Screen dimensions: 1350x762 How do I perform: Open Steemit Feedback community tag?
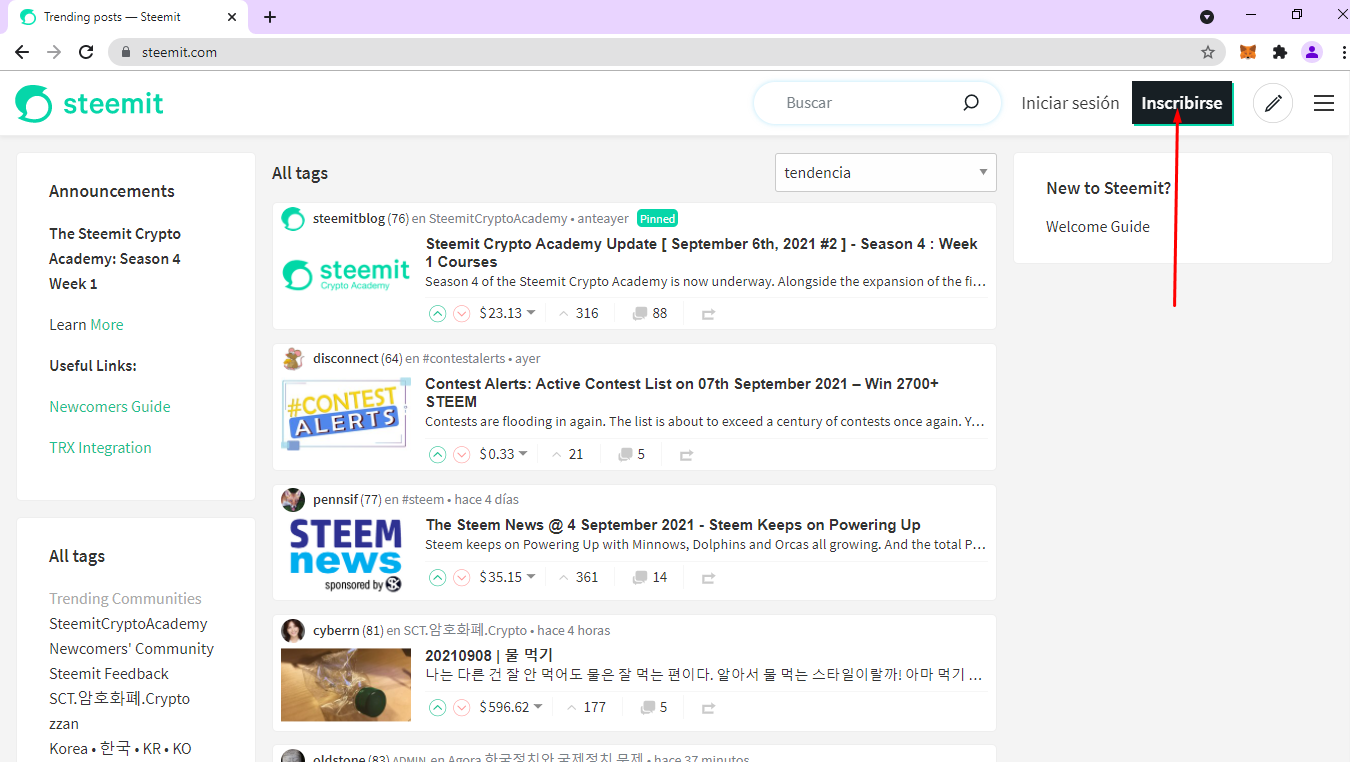109,674
